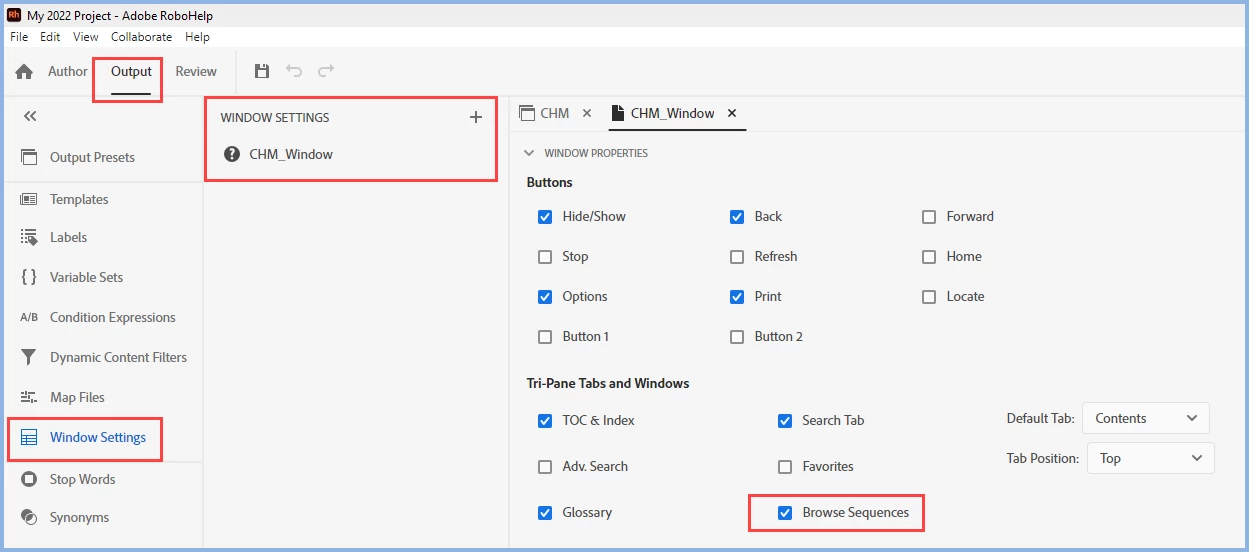1249x552 pixels.
Task: Open Output Presets in the sidebar
Action: [x=92, y=157]
